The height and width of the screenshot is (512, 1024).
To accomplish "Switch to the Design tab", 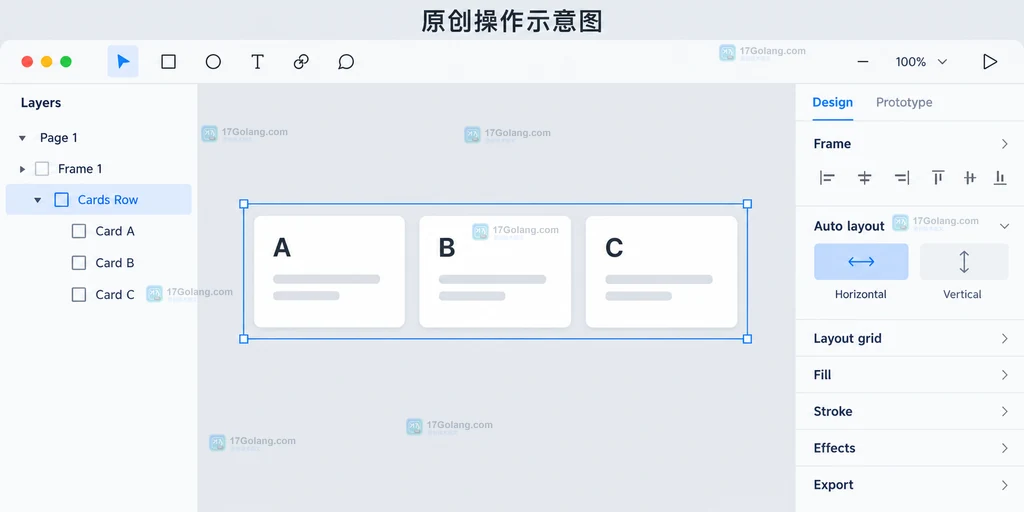I will (833, 102).
